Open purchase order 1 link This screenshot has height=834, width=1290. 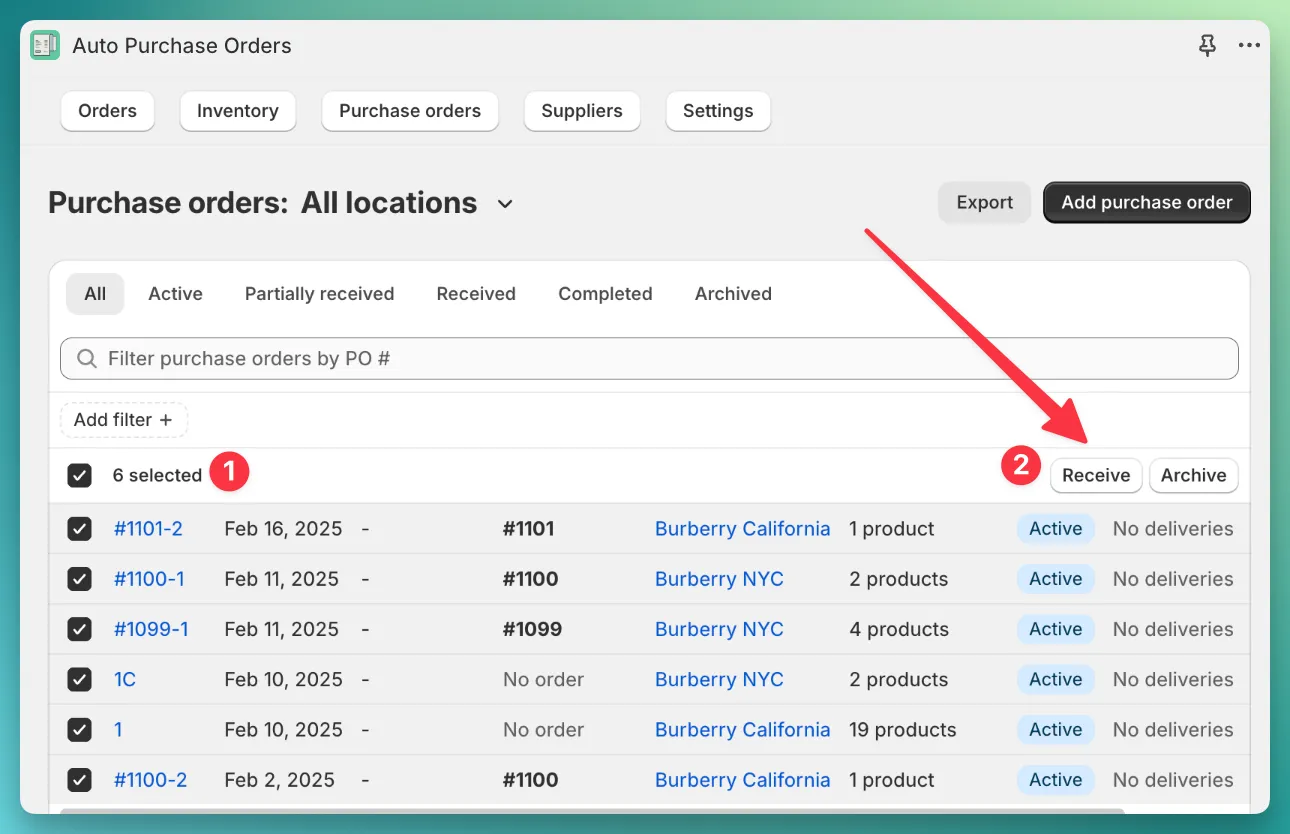coord(118,729)
